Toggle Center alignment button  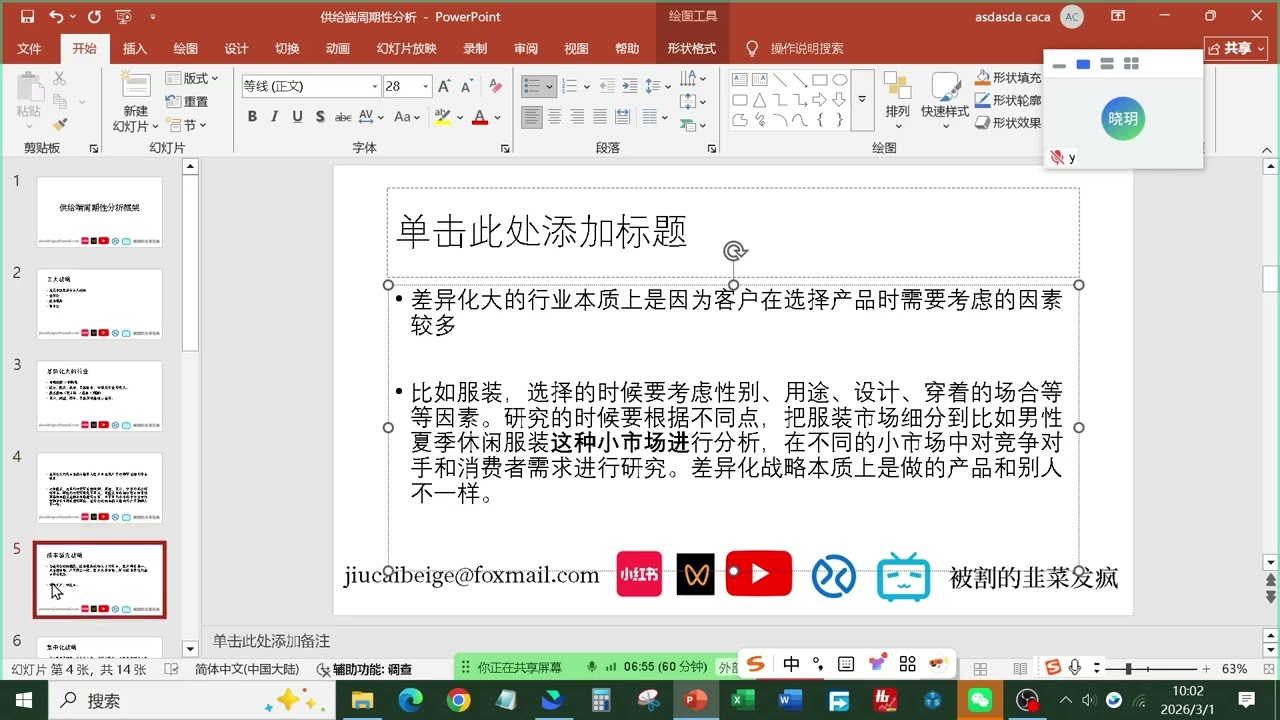point(555,117)
